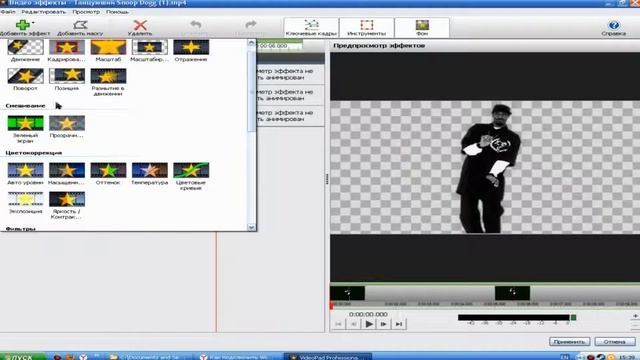Click the Apply (Применить) button

coord(569,341)
